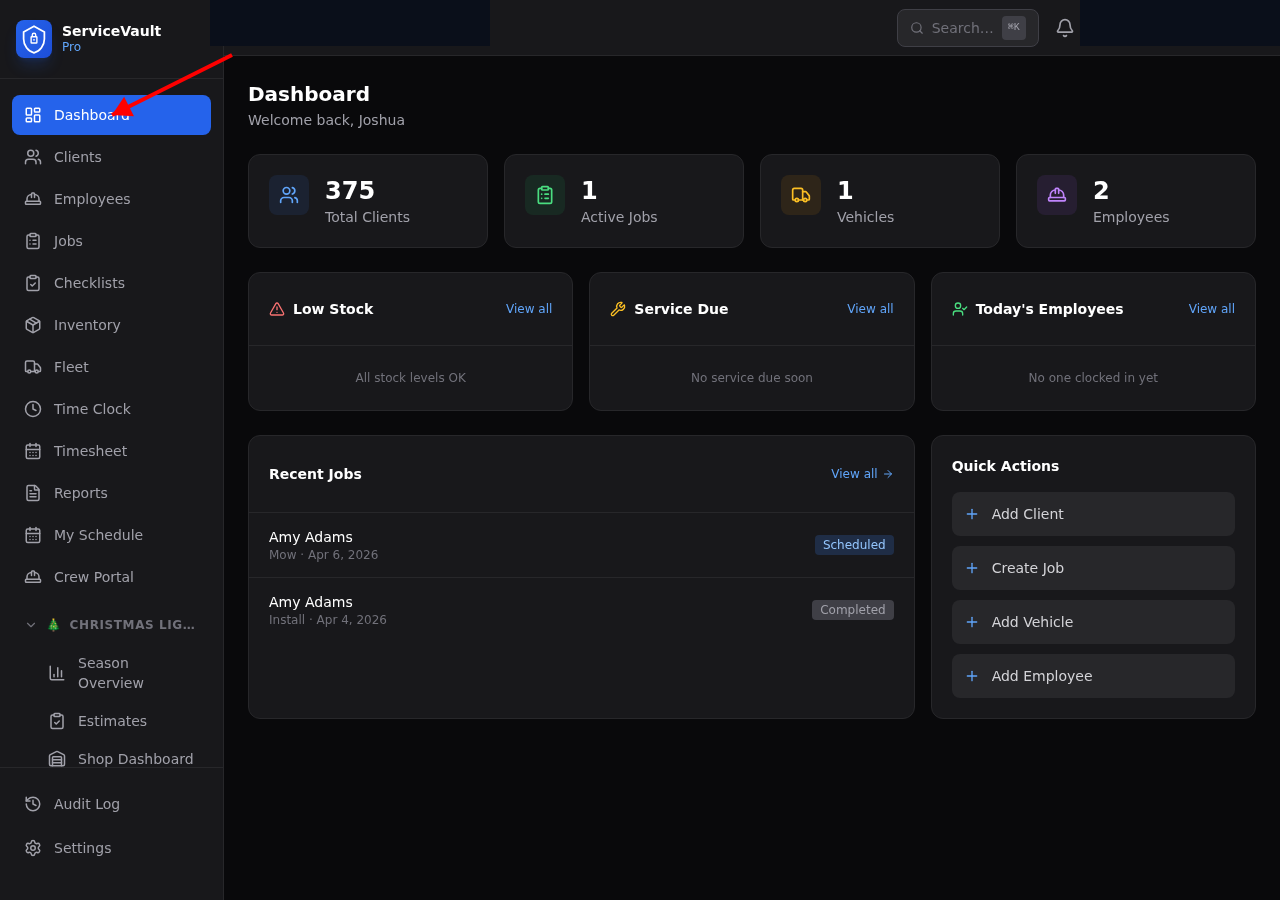
Task: Click the Fleet truck icon in sidebar
Action: coord(31,367)
